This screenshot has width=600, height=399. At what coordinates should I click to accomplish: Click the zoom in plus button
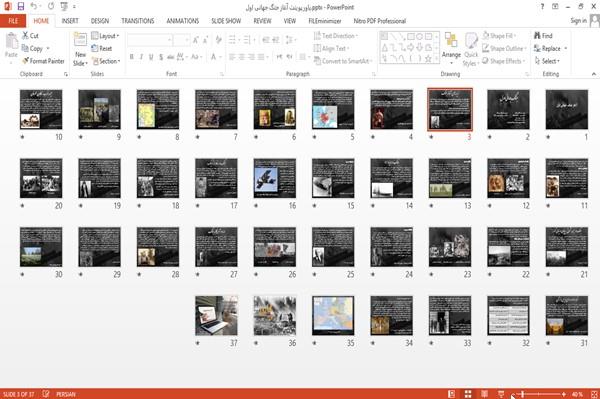click(x=564, y=394)
